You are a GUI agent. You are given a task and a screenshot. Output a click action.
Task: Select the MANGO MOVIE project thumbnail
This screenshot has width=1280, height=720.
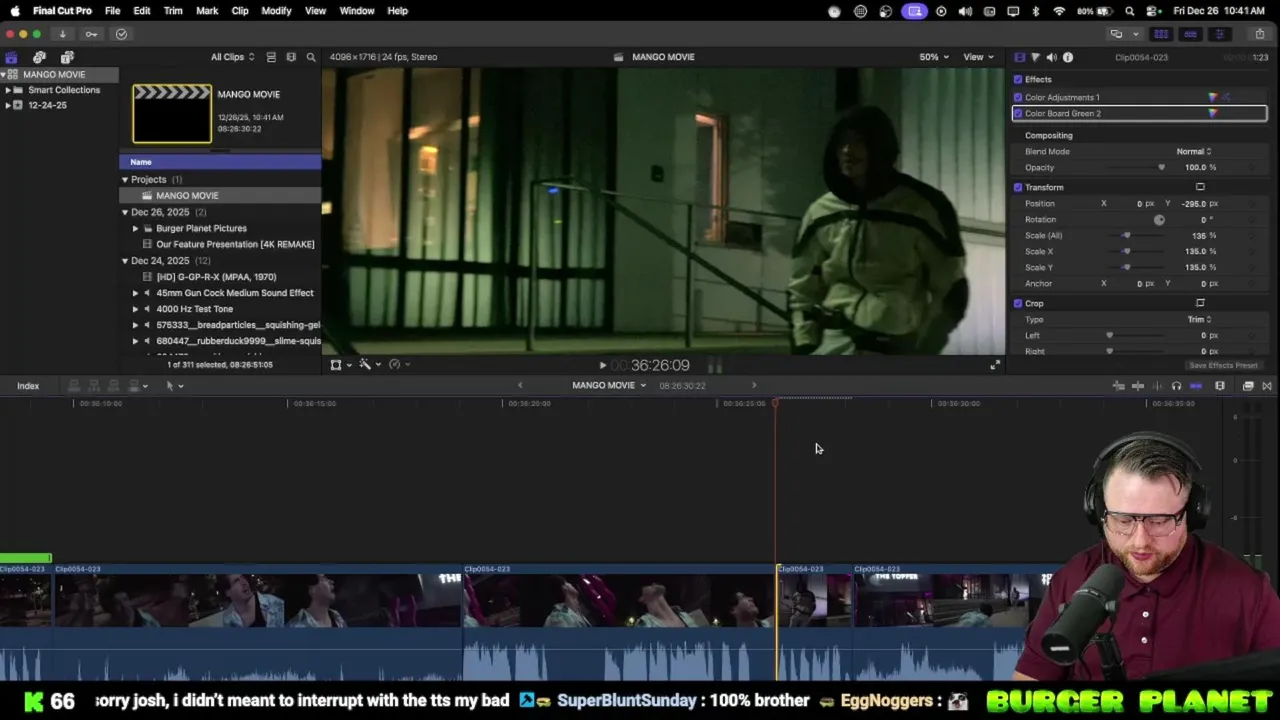point(172,113)
